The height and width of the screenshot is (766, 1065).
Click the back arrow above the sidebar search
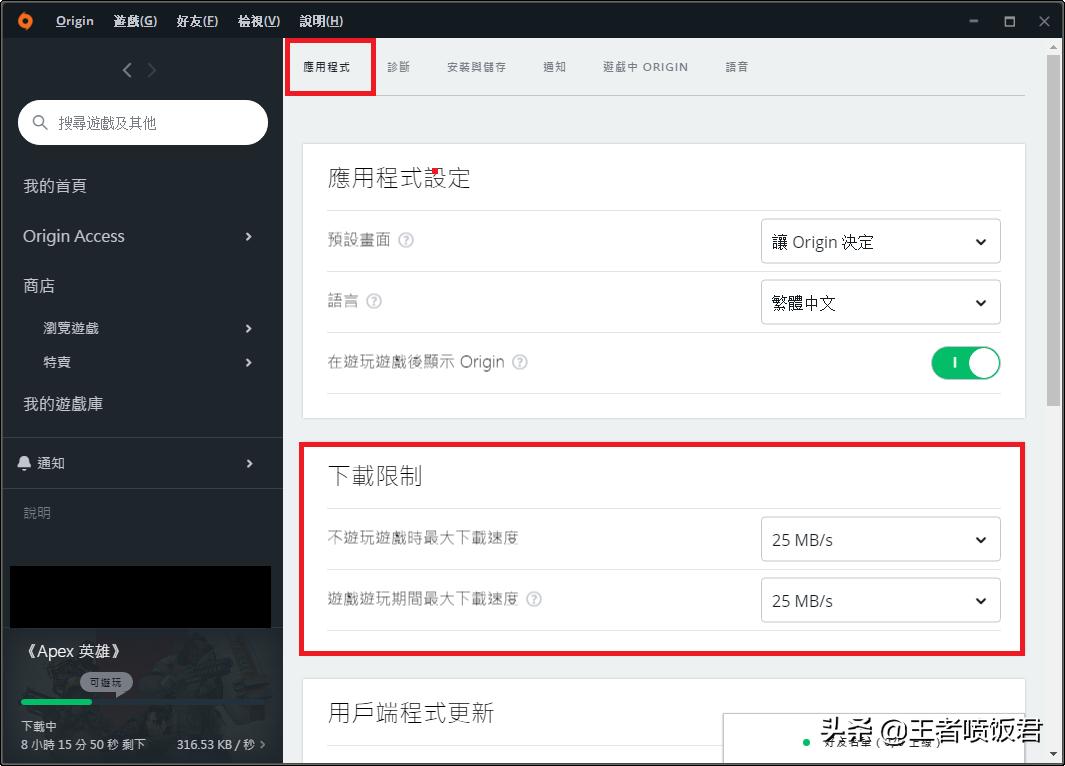(x=126, y=70)
